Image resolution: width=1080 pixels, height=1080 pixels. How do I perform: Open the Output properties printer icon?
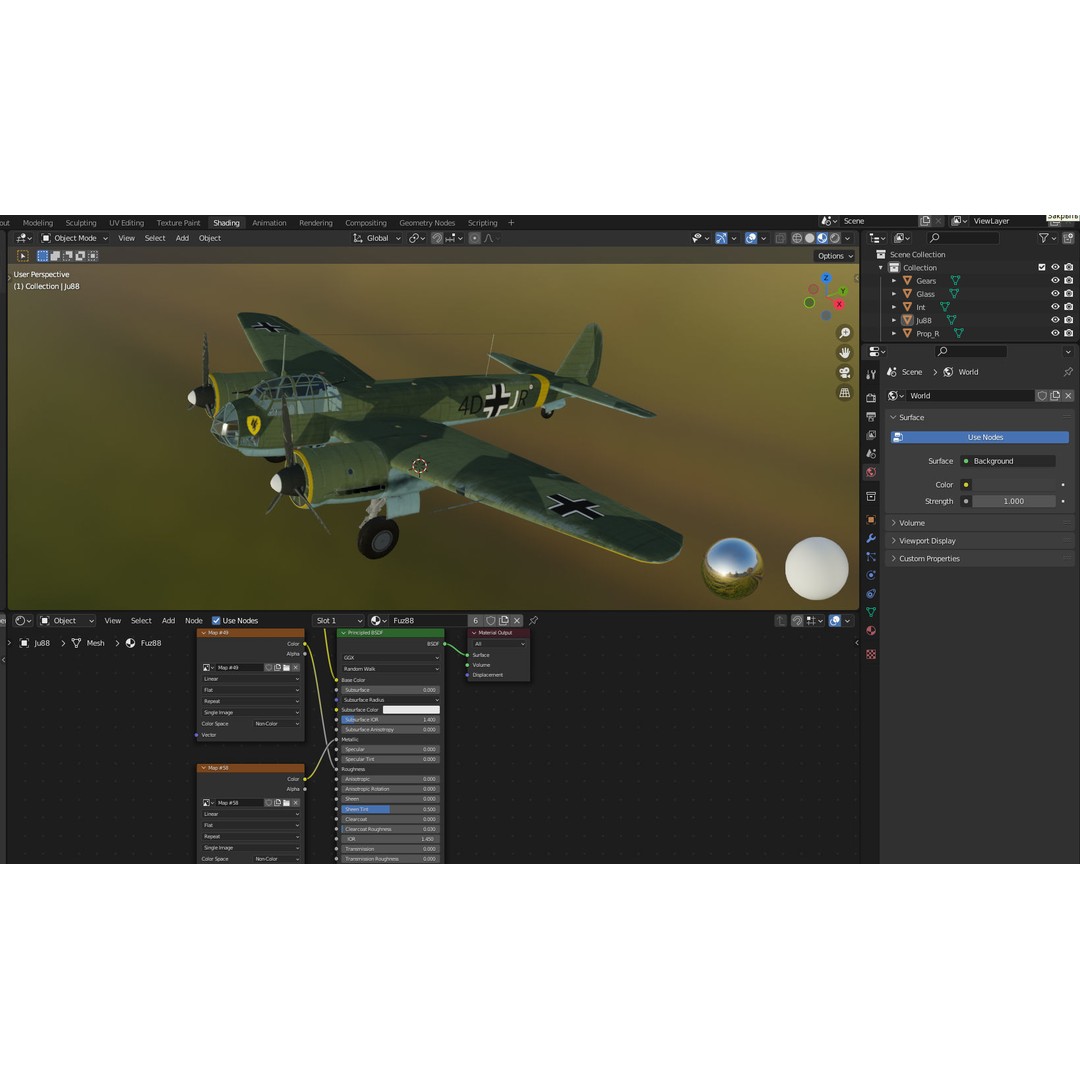(x=871, y=417)
